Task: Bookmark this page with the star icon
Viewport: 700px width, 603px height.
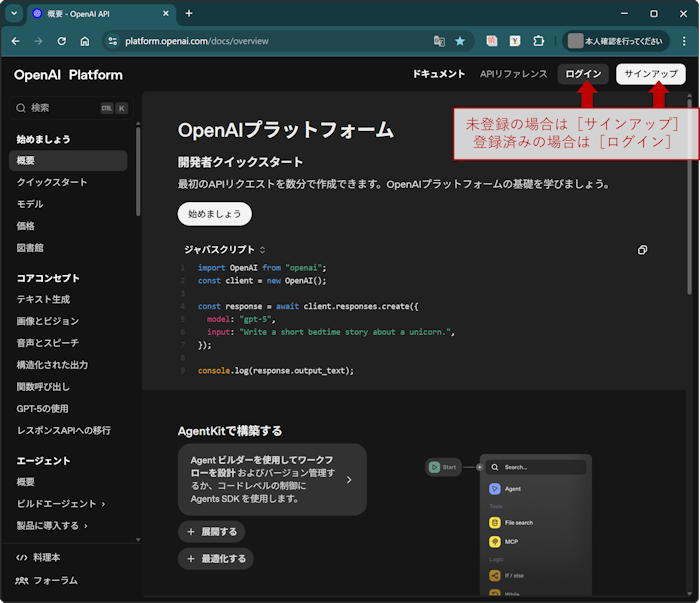Action: pos(460,42)
